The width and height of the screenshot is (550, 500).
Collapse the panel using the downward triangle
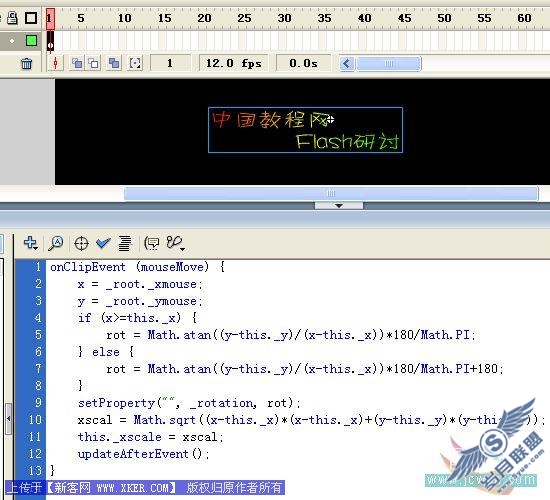(x=339, y=206)
